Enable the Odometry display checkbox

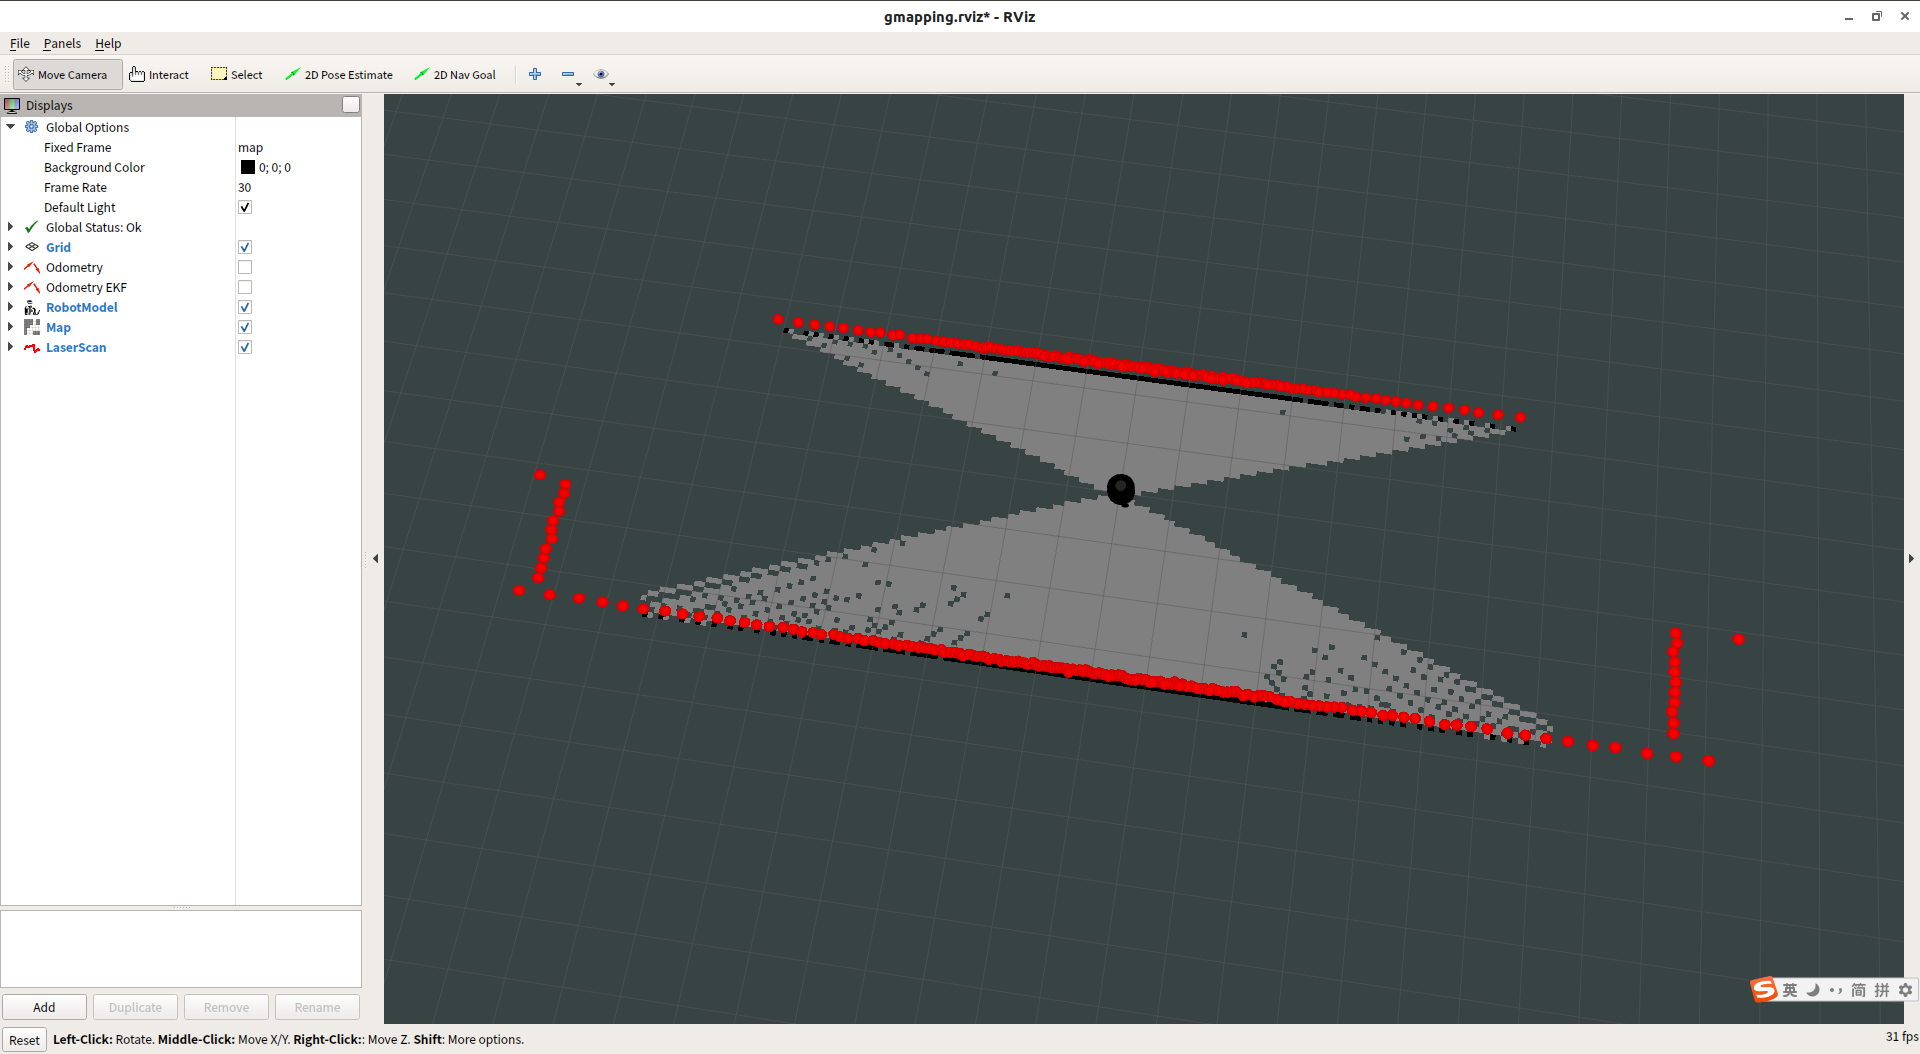(x=245, y=267)
